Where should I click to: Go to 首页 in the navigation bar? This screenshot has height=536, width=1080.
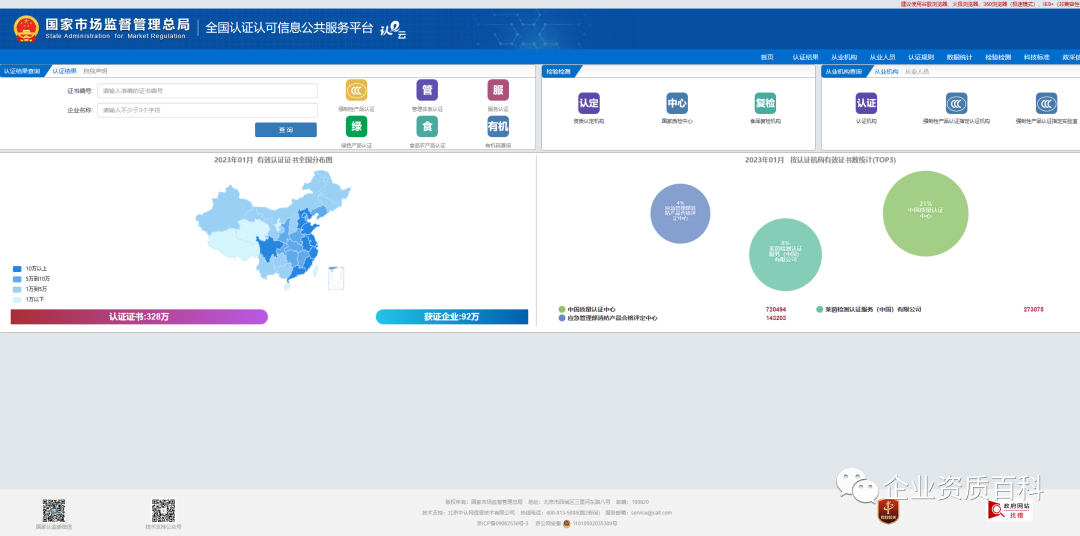tap(767, 57)
